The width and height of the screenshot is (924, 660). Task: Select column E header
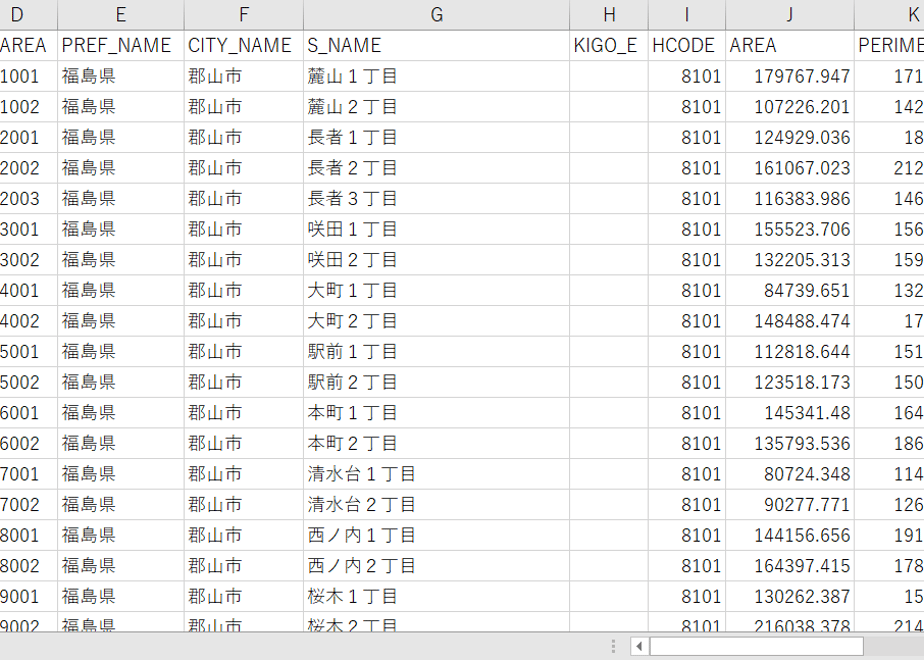(121, 15)
